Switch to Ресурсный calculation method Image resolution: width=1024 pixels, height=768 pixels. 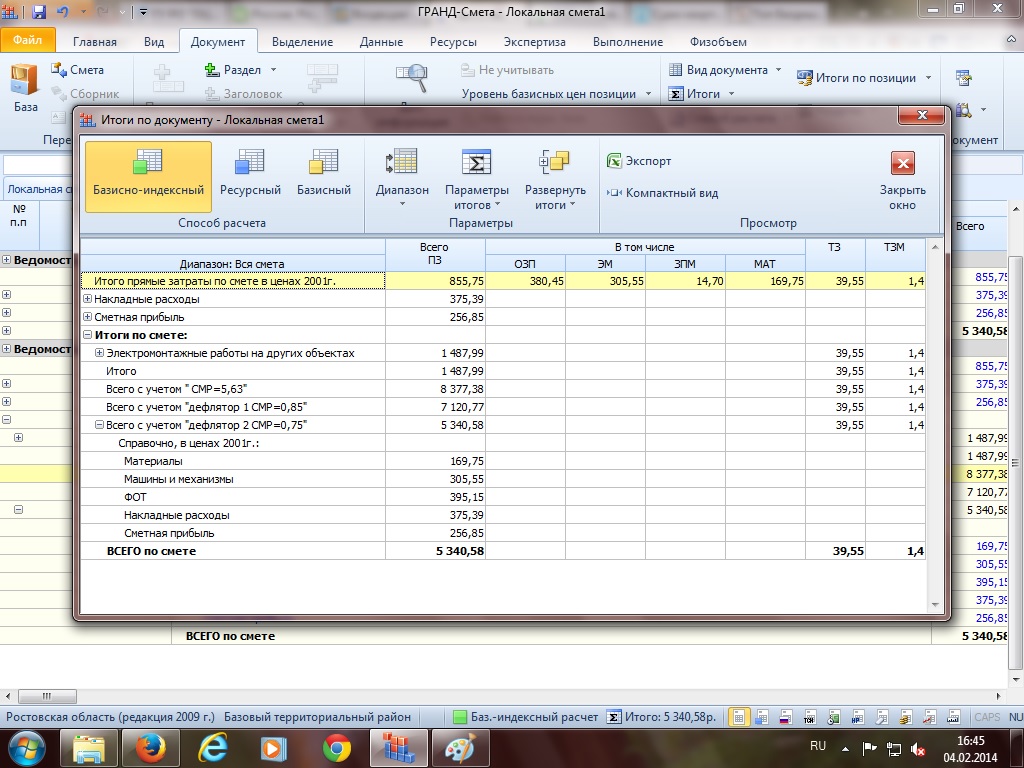coord(250,175)
